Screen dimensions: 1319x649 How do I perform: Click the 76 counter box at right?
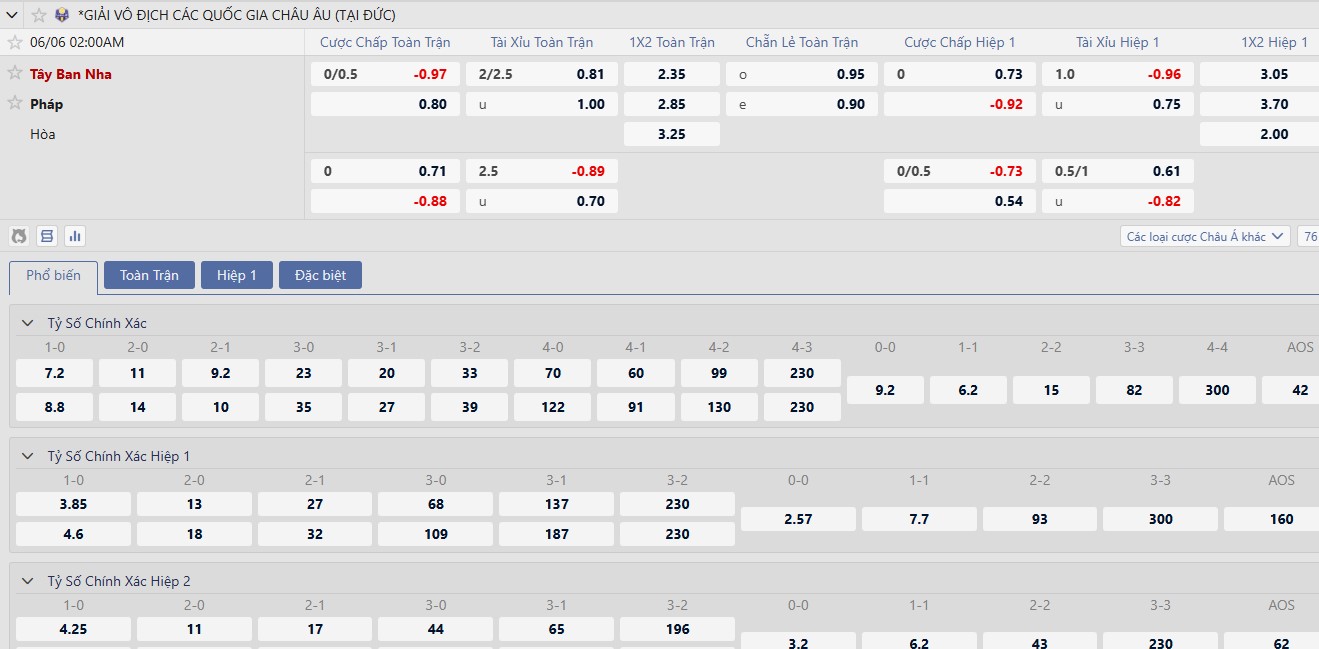point(1308,237)
